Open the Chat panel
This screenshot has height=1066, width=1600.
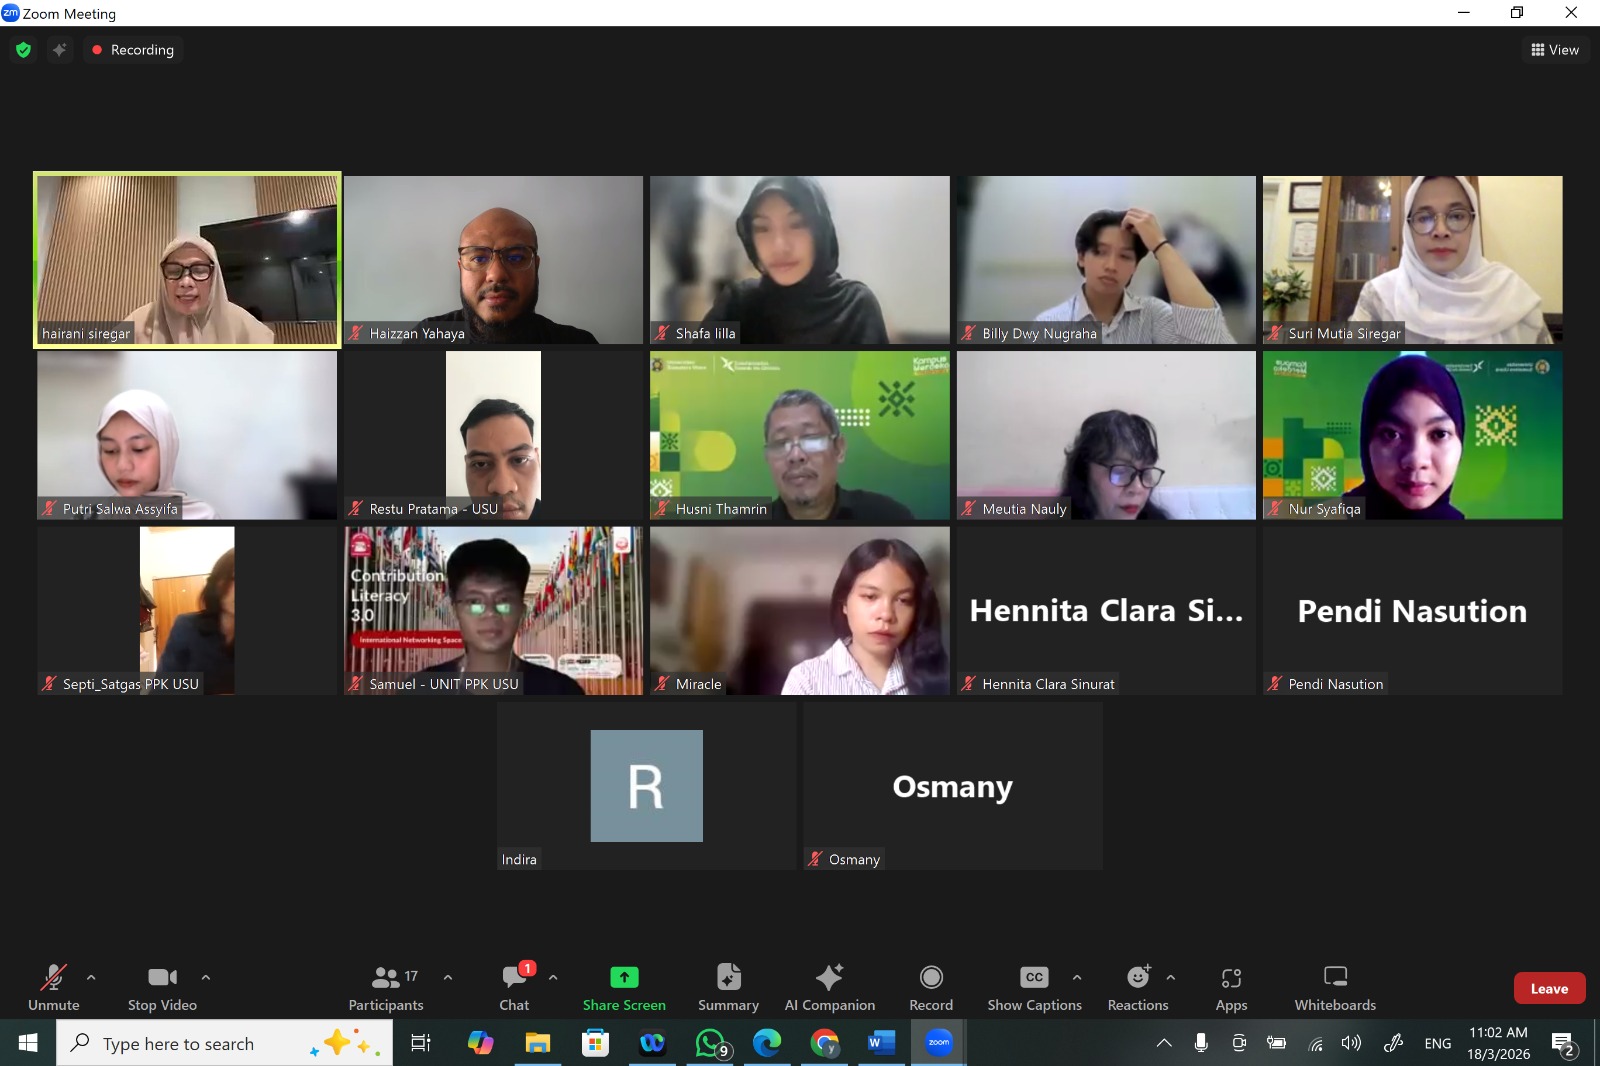[514, 987]
